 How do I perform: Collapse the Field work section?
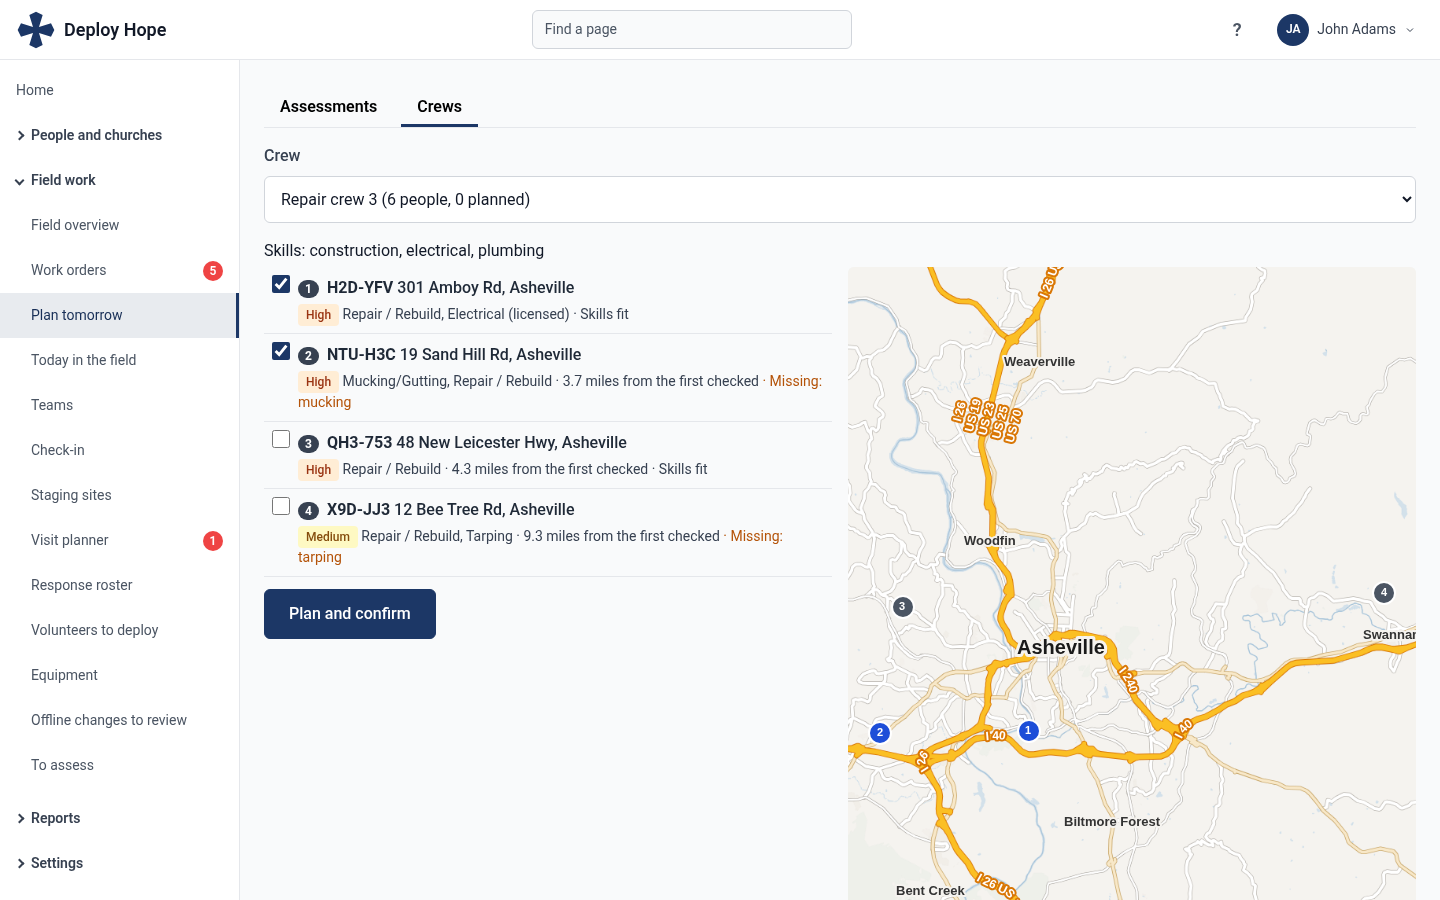pyautogui.click(x=120, y=180)
